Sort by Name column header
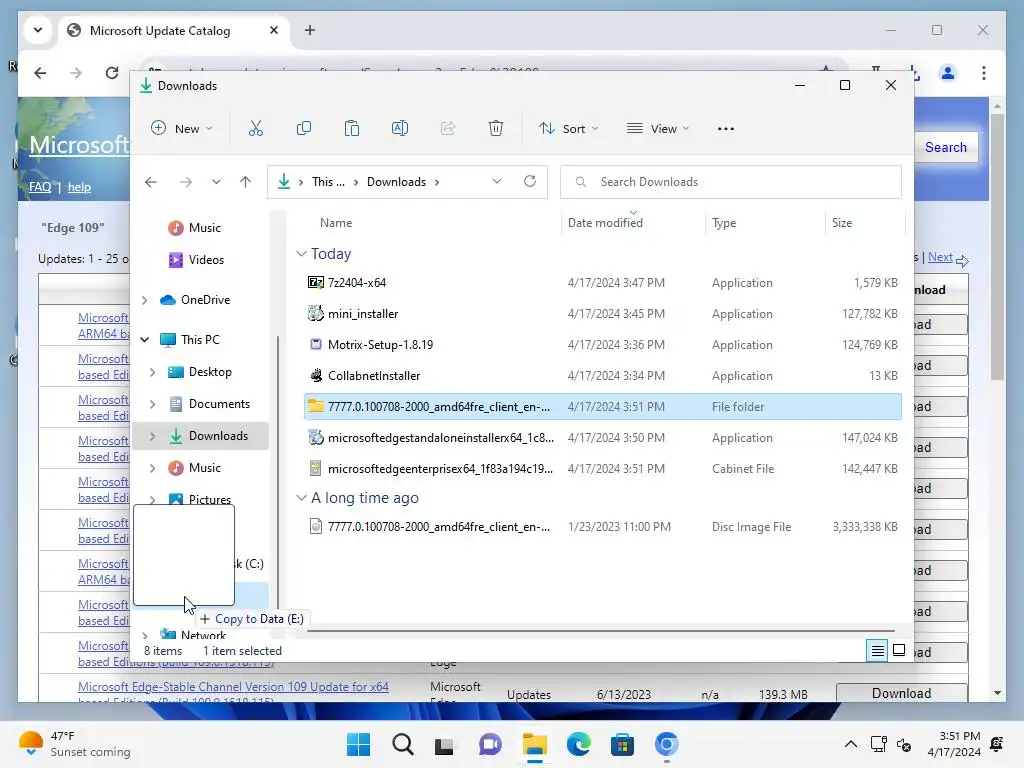 (336, 223)
